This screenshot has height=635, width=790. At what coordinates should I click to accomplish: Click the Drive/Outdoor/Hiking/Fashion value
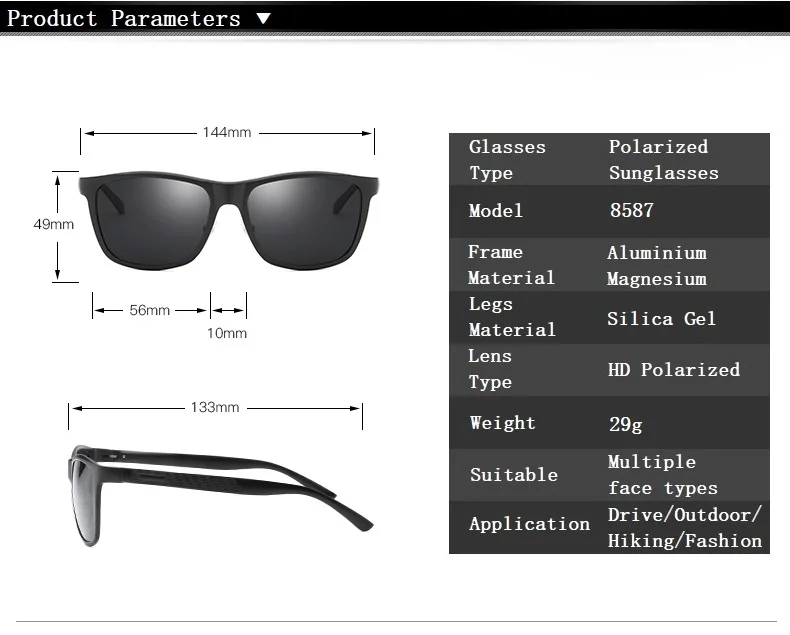point(685,528)
